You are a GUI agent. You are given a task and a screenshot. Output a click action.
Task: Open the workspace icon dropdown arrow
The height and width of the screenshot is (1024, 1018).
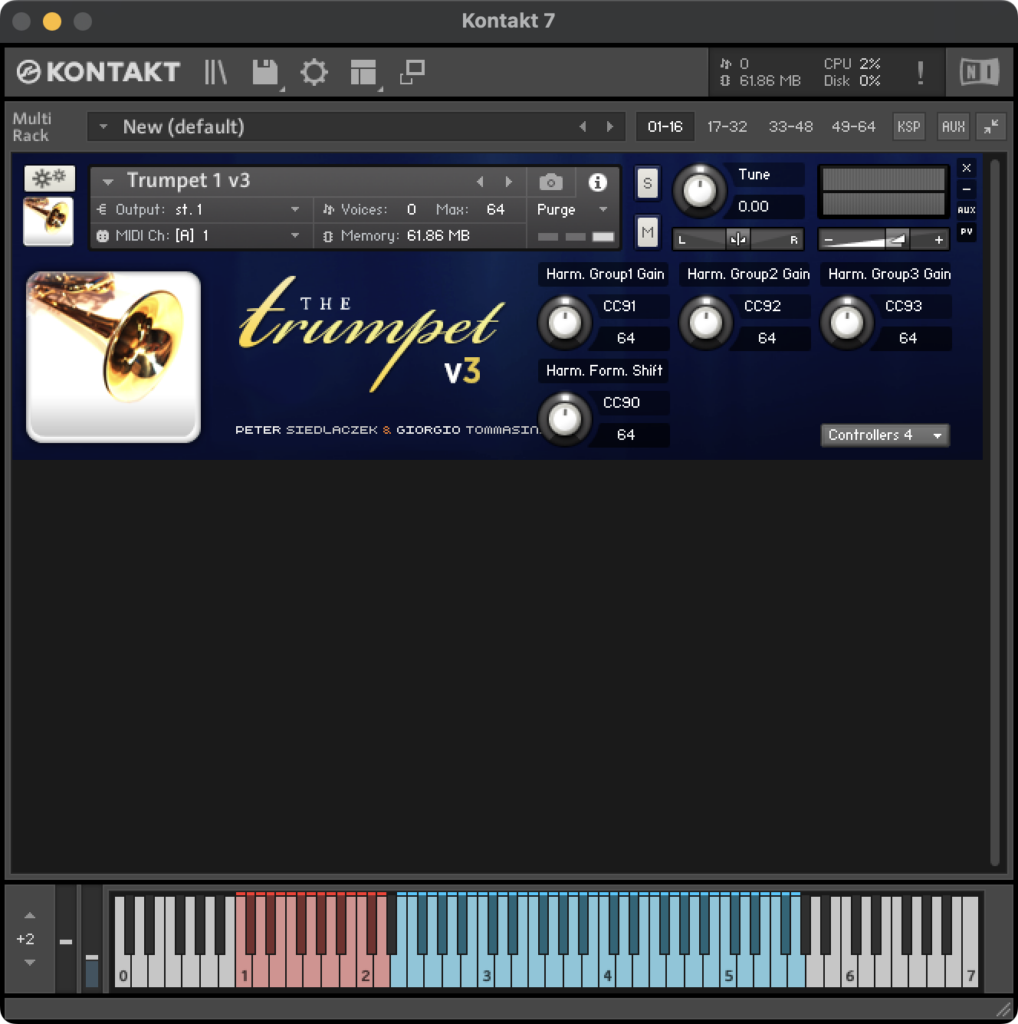tap(381, 88)
